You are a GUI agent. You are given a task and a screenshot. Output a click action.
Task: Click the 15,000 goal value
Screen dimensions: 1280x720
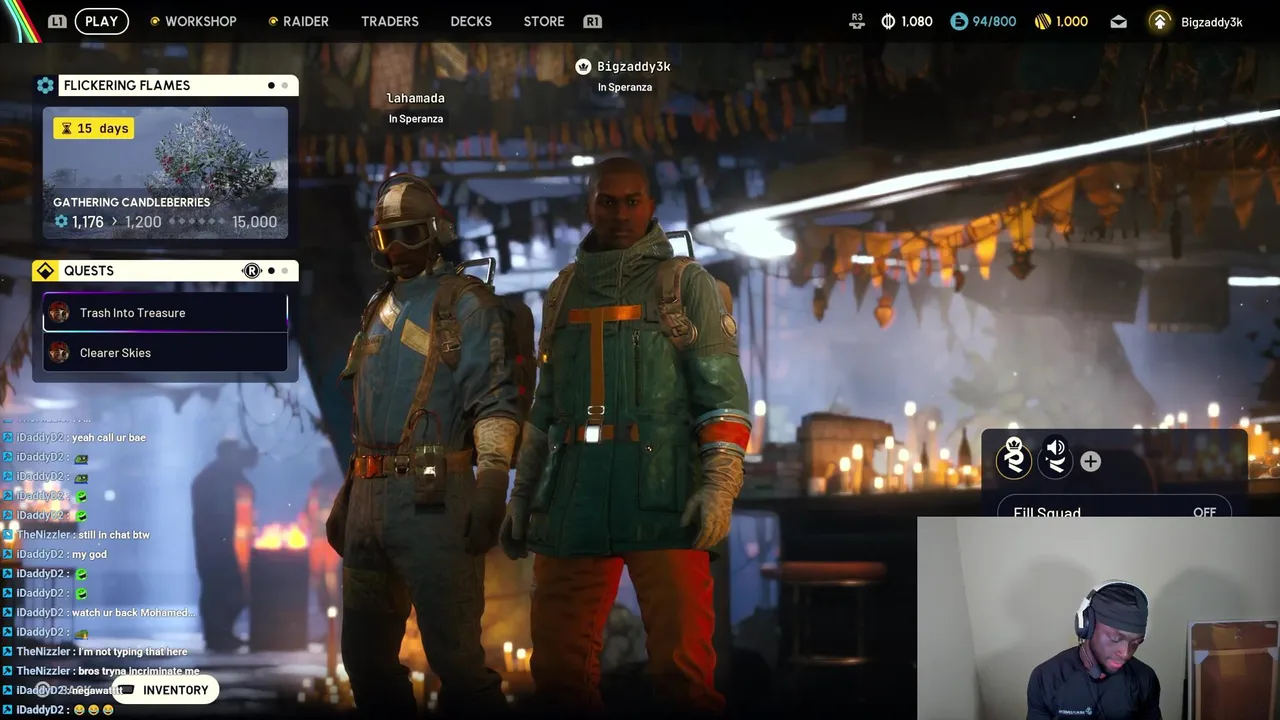254,222
